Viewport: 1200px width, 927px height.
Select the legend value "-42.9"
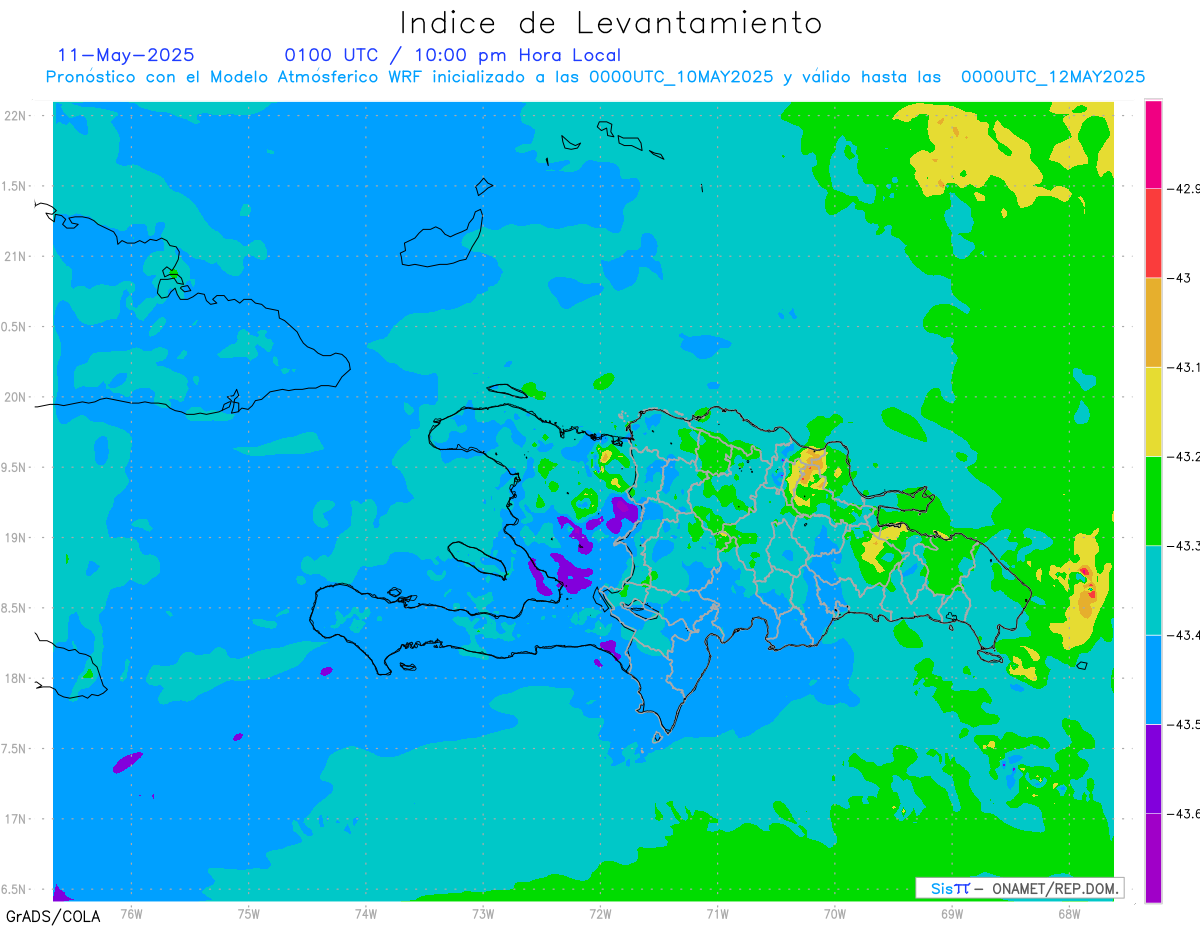tap(1184, 188)
